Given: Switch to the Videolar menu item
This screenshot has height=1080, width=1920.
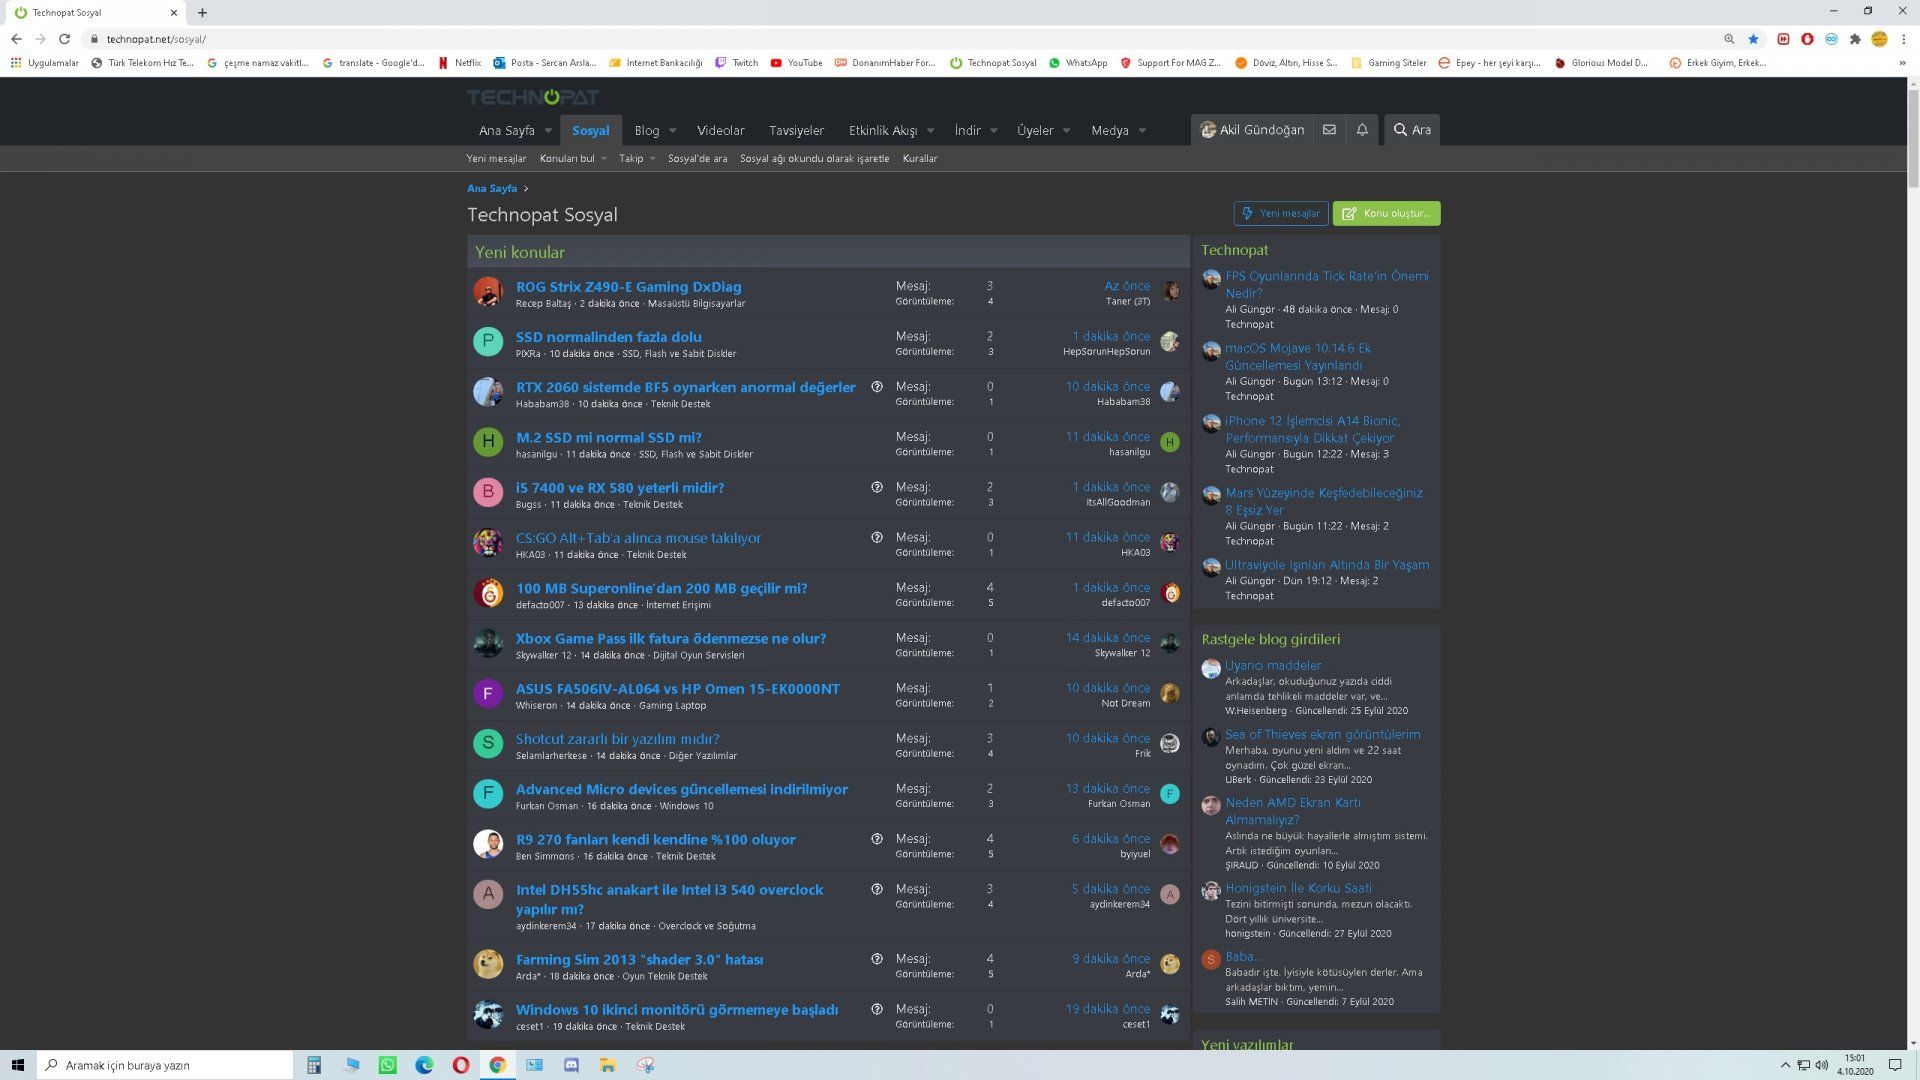Looking at the screenshot, I should [720, 131].
